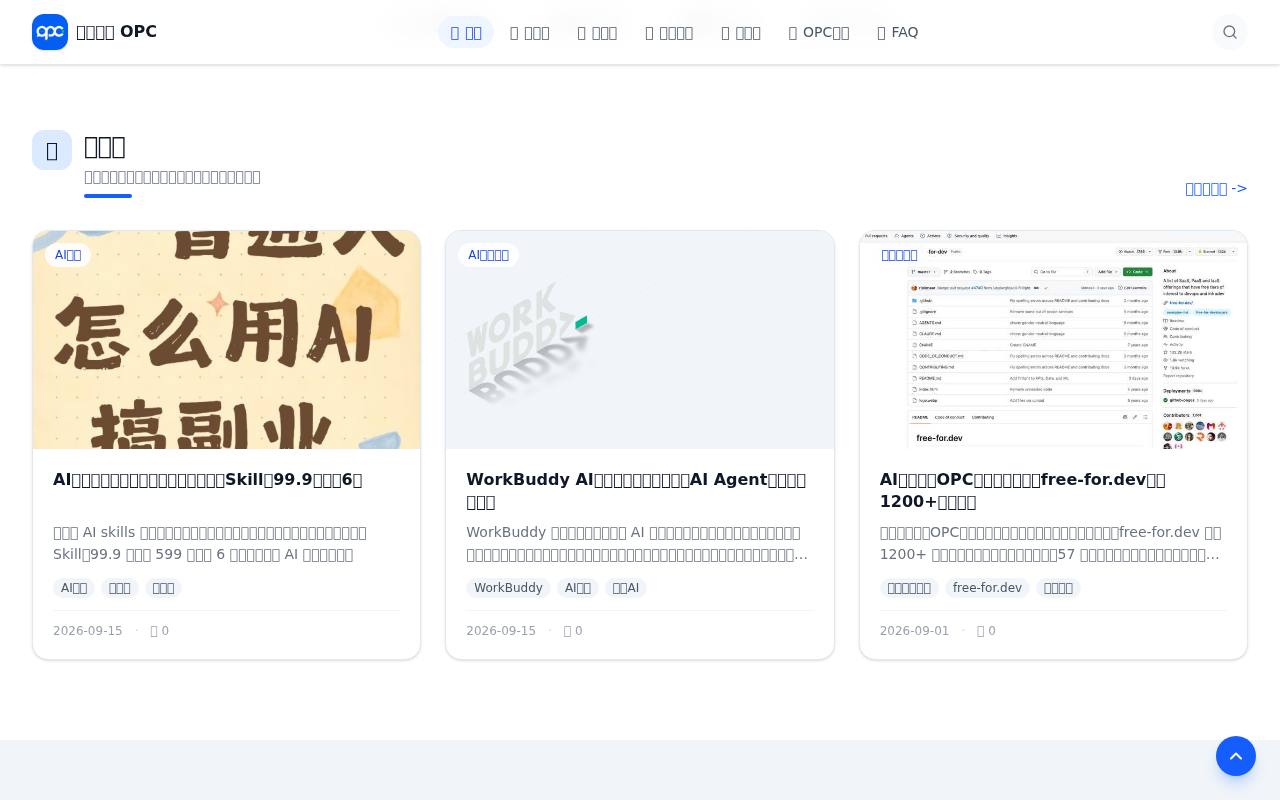Screen dimensions: 1280x800
Task: Click the tag ending in AI on the WorkBuddy card
Action: [x=626, y=588]
